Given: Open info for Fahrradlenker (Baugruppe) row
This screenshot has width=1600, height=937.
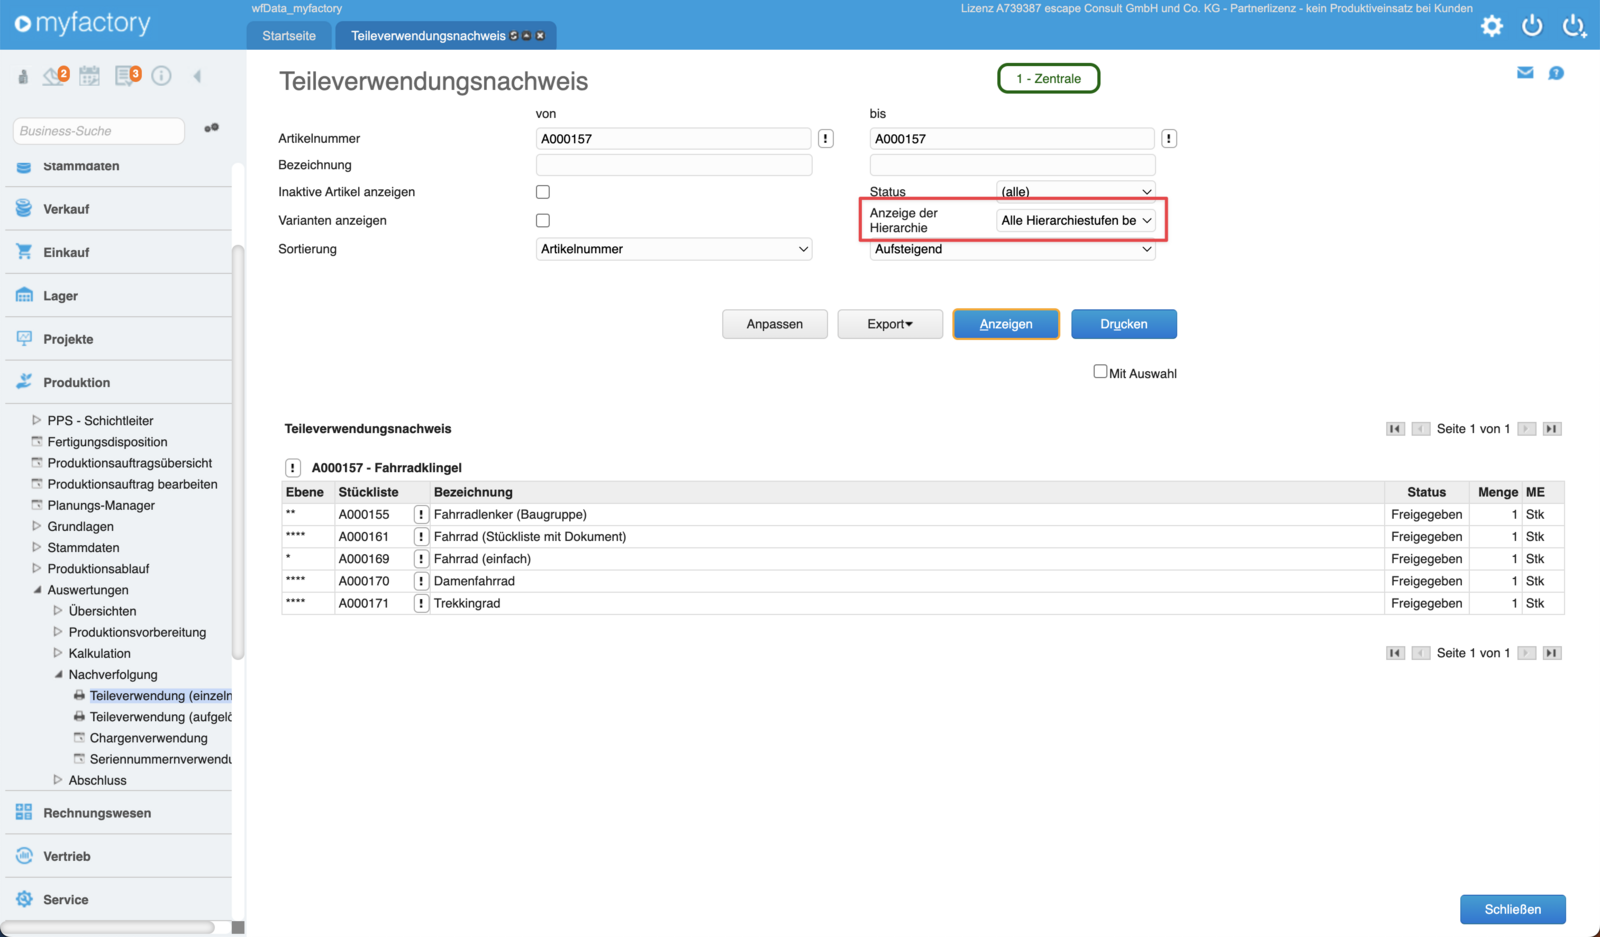Looking at the screenshot, I should pyautogui.click(x=421, y=515).
